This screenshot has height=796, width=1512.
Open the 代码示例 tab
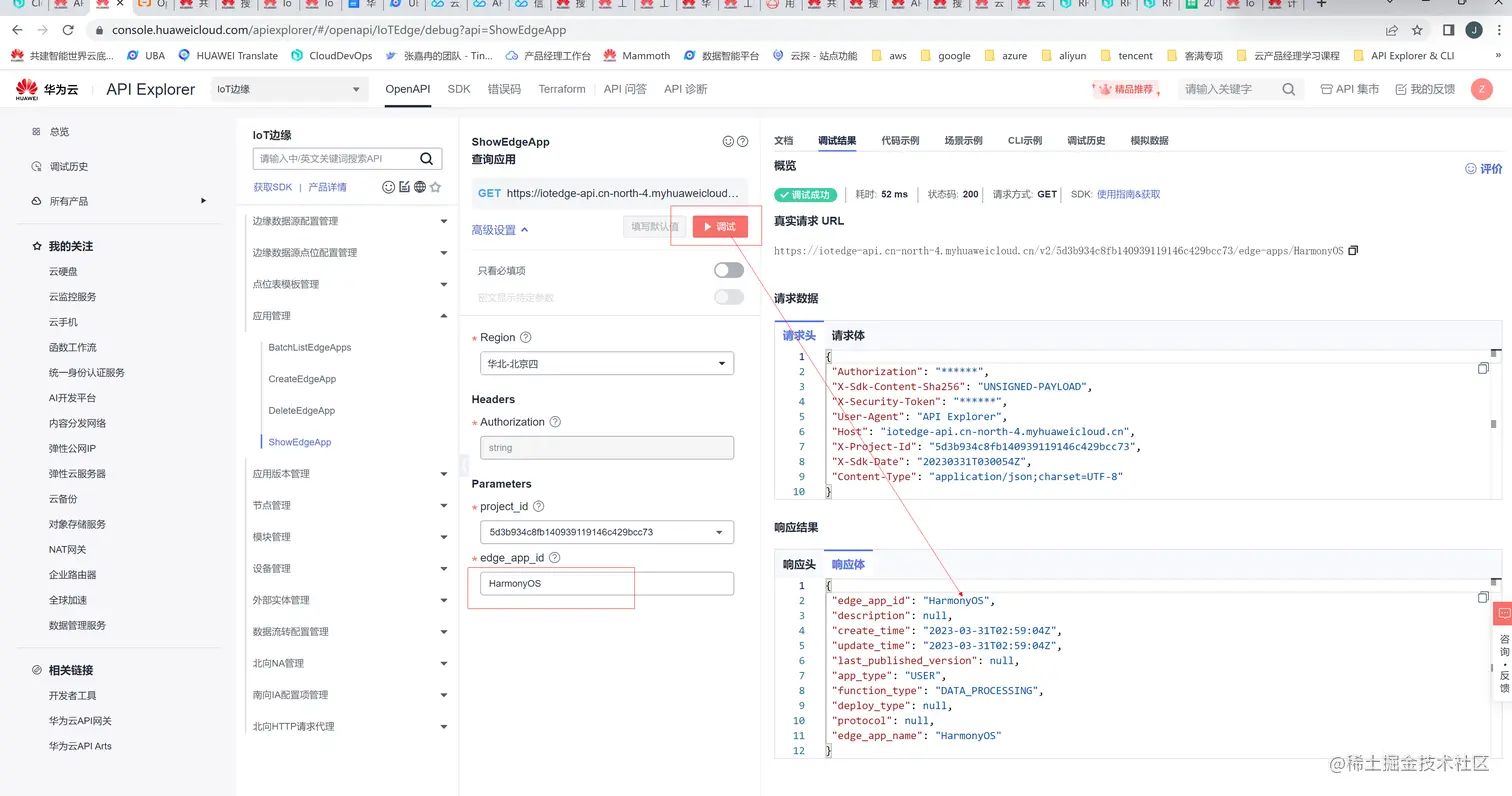pyautogui.click(x=900, y=141)
